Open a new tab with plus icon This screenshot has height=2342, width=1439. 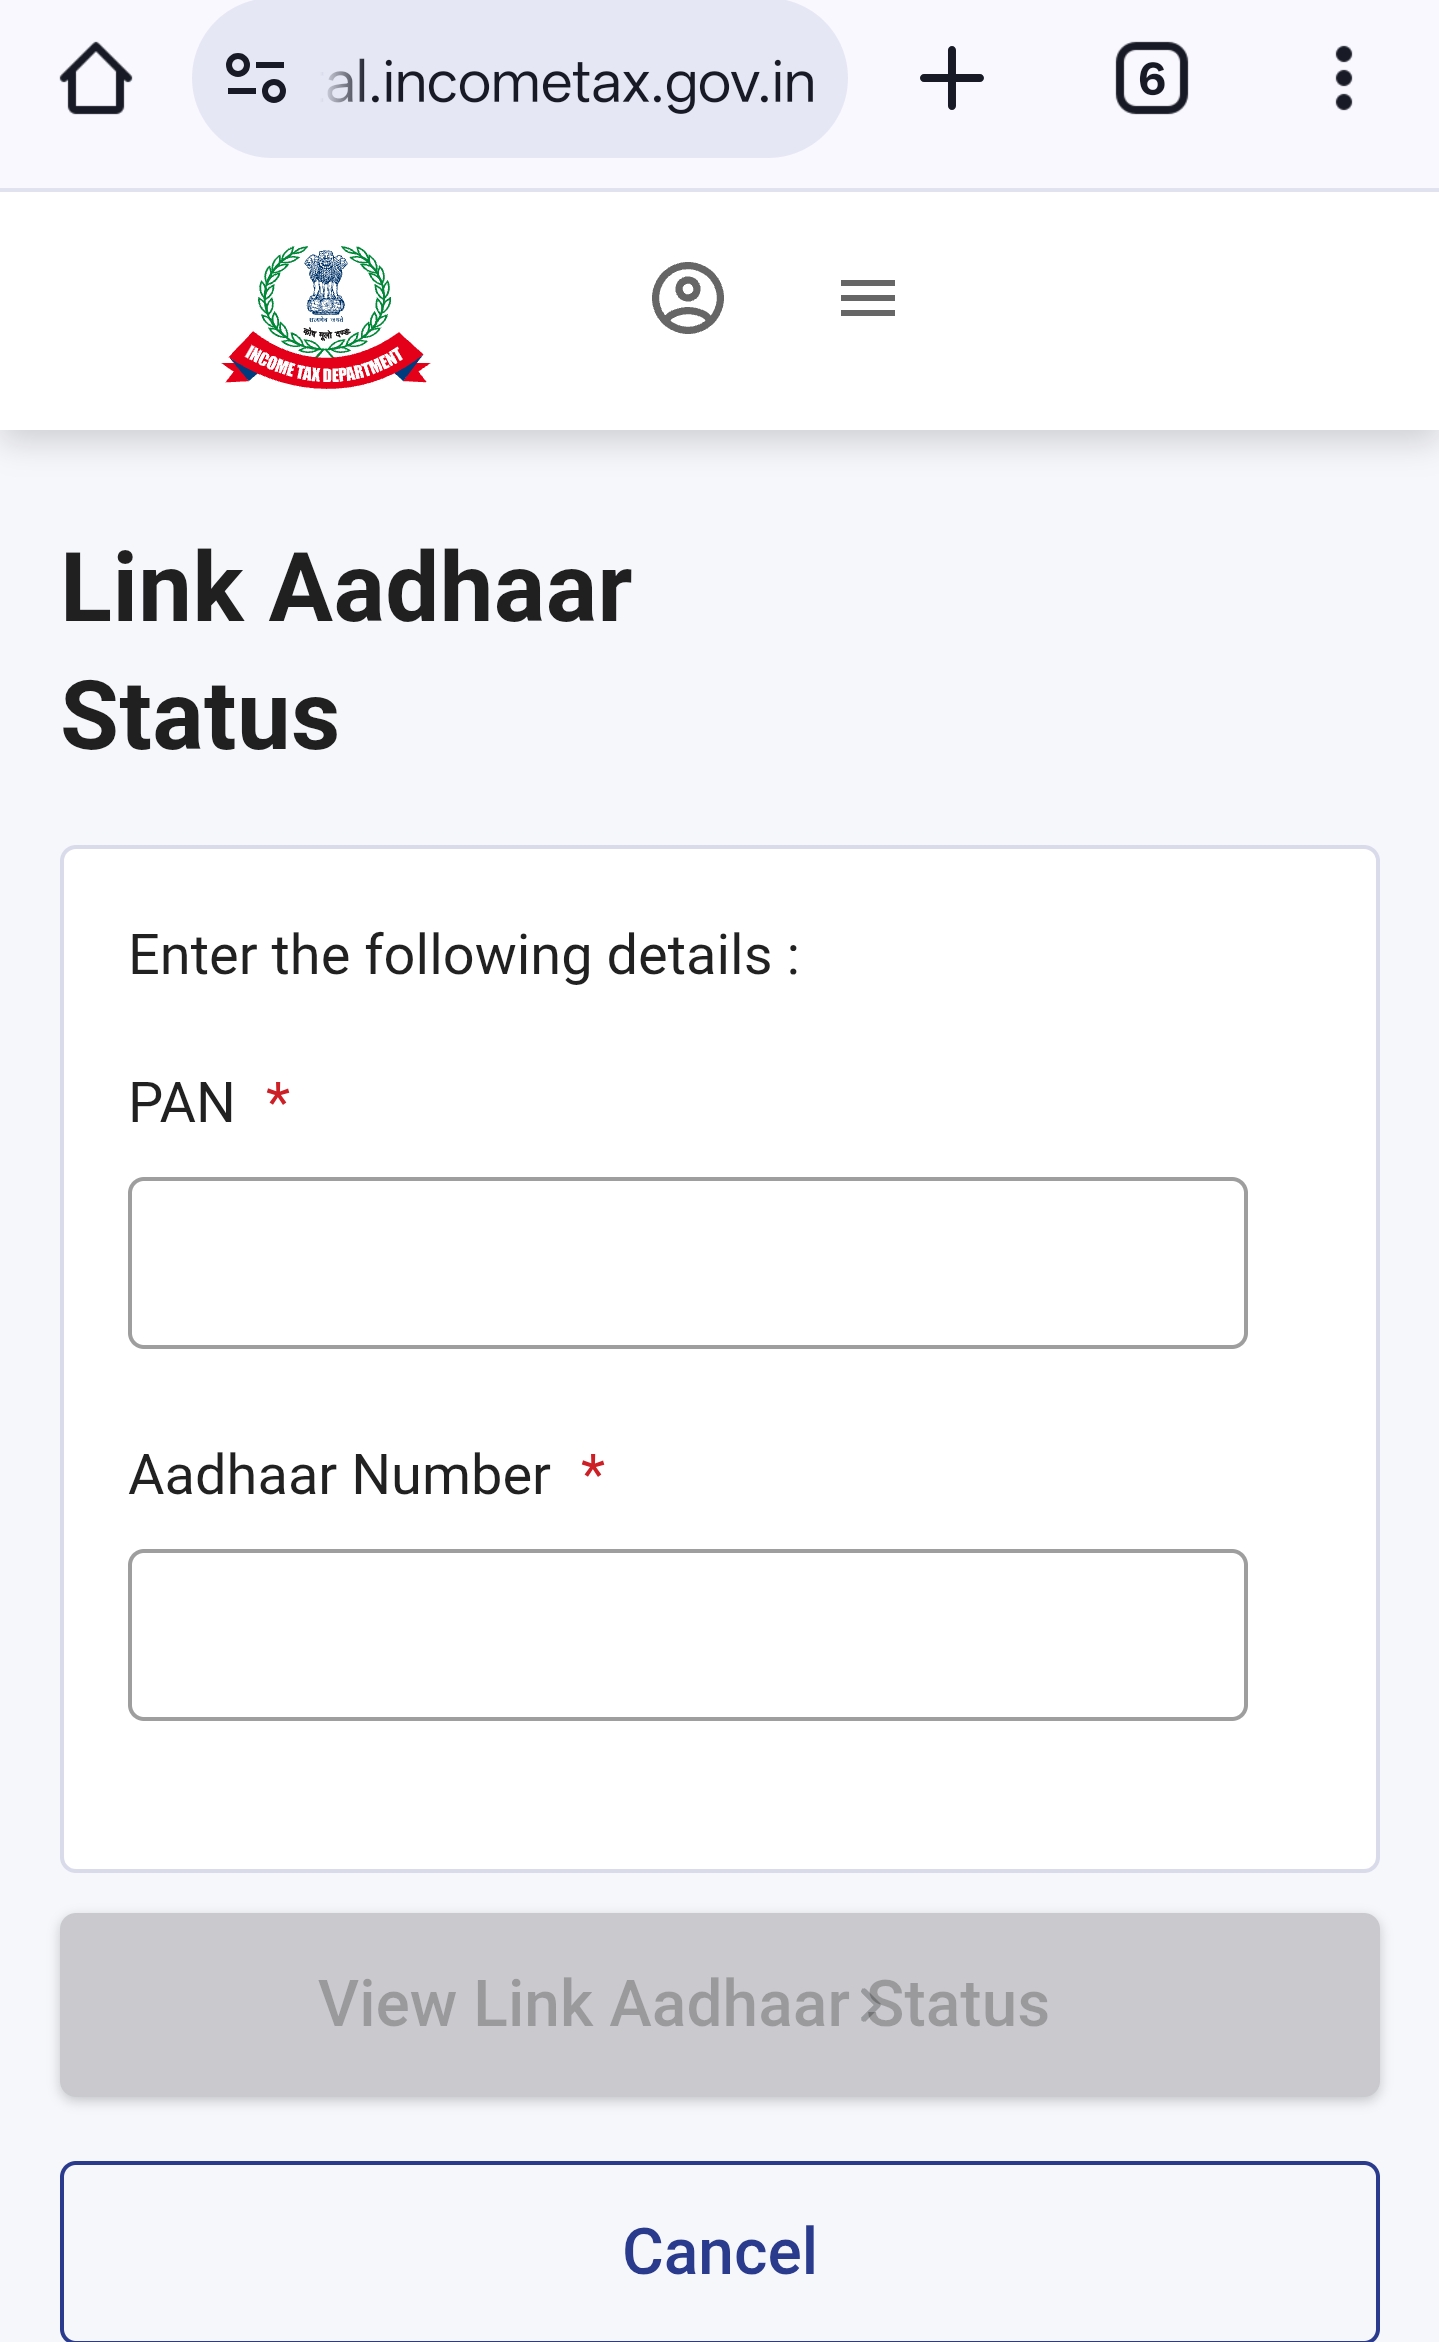(x=951, y=79)
